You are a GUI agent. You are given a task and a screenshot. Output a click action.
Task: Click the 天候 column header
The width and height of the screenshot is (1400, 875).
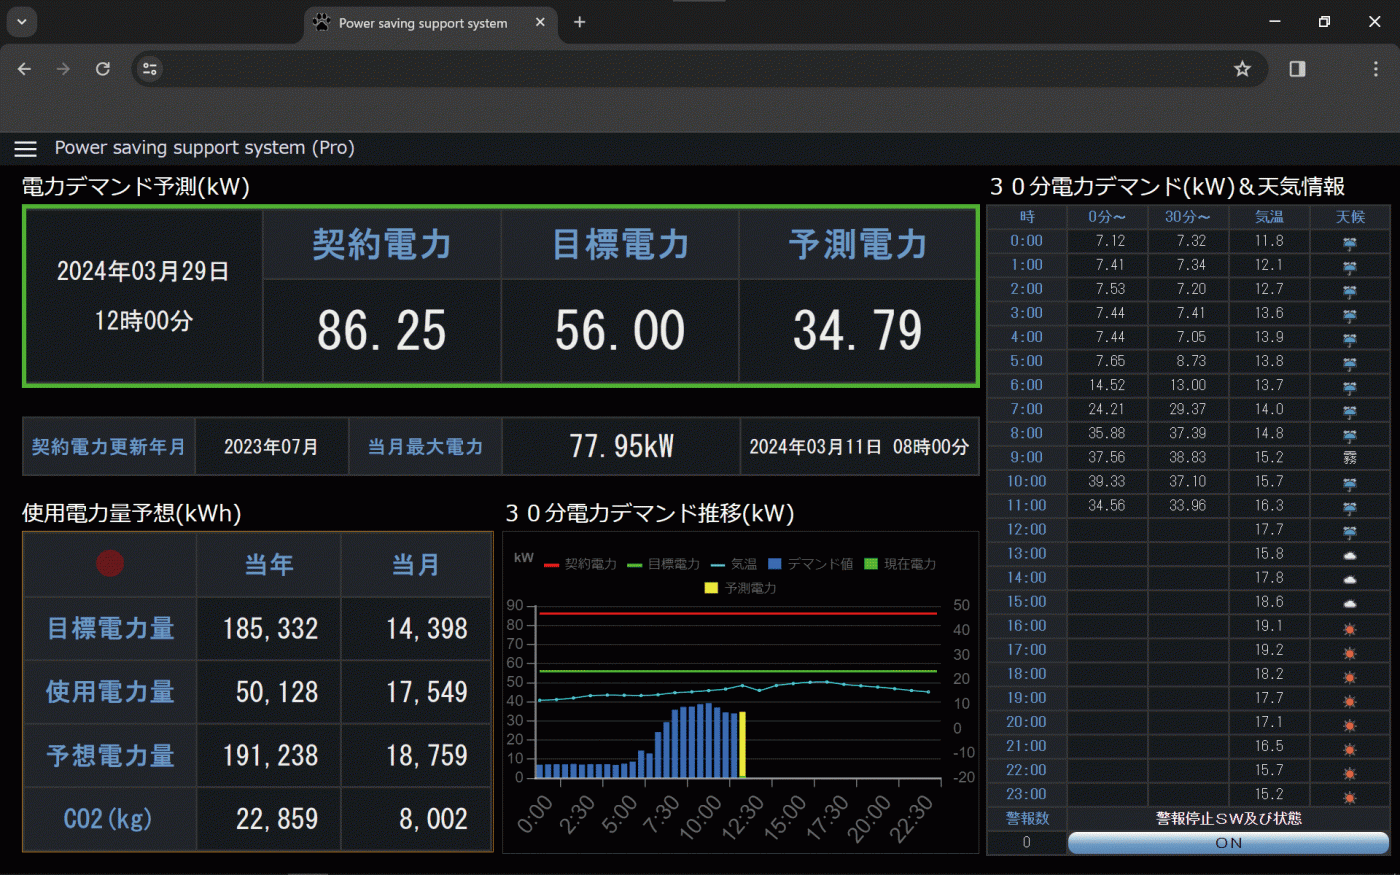1350,217
